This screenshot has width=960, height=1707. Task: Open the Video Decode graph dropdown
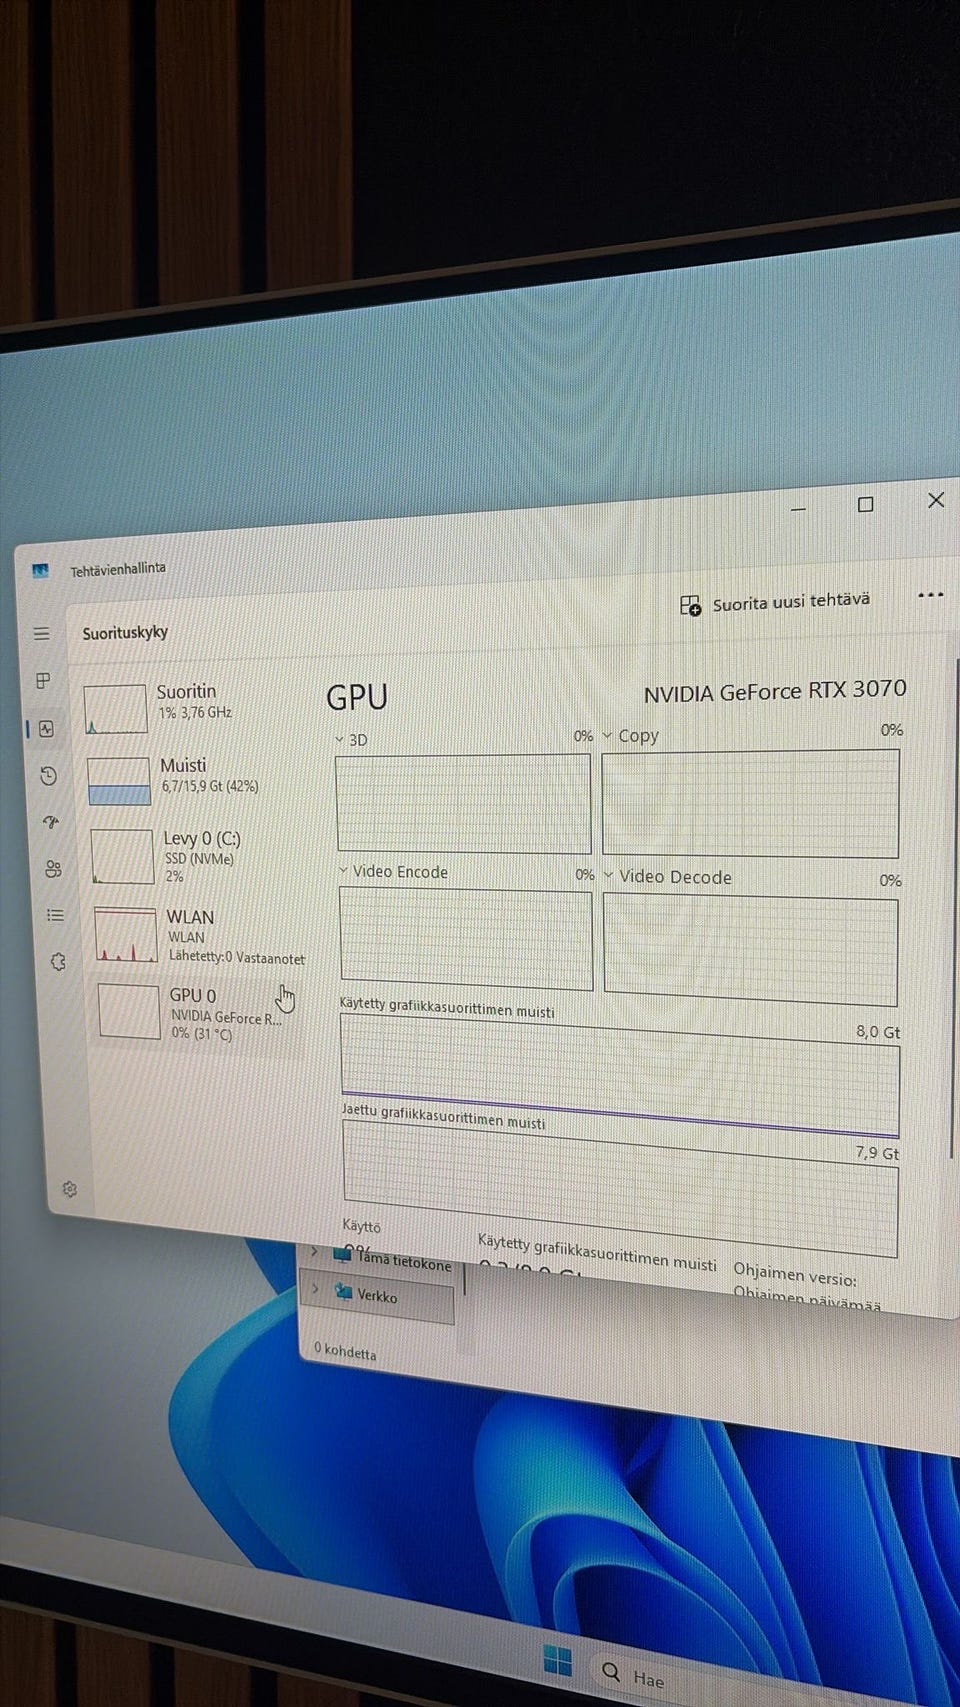pos(608,875)
